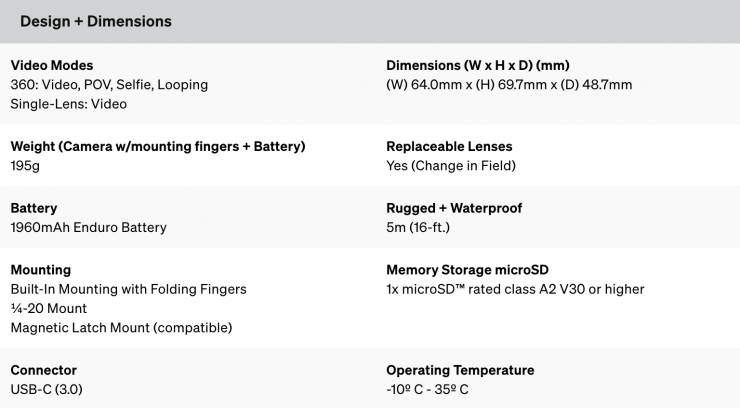Image resolution: width=740 pixels, height=408 pixels.
Task: Click the Design + Dimensions section header
Action: pyautogui.click(x=96, y=21)
